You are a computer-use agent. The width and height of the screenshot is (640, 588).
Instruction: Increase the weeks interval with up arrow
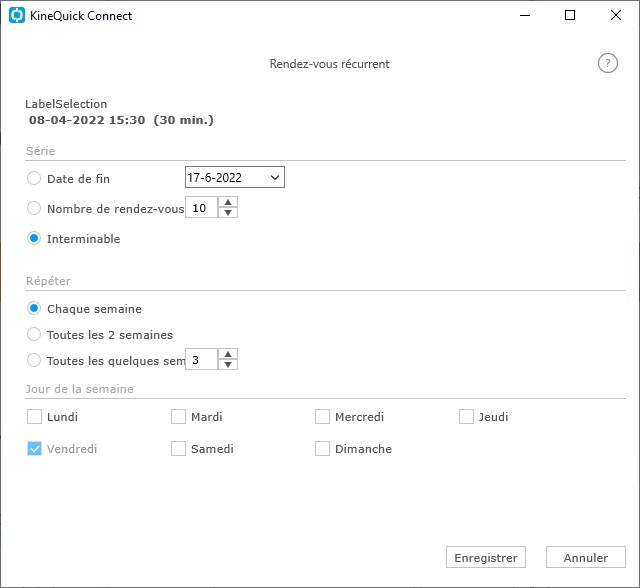click(228, 354)
